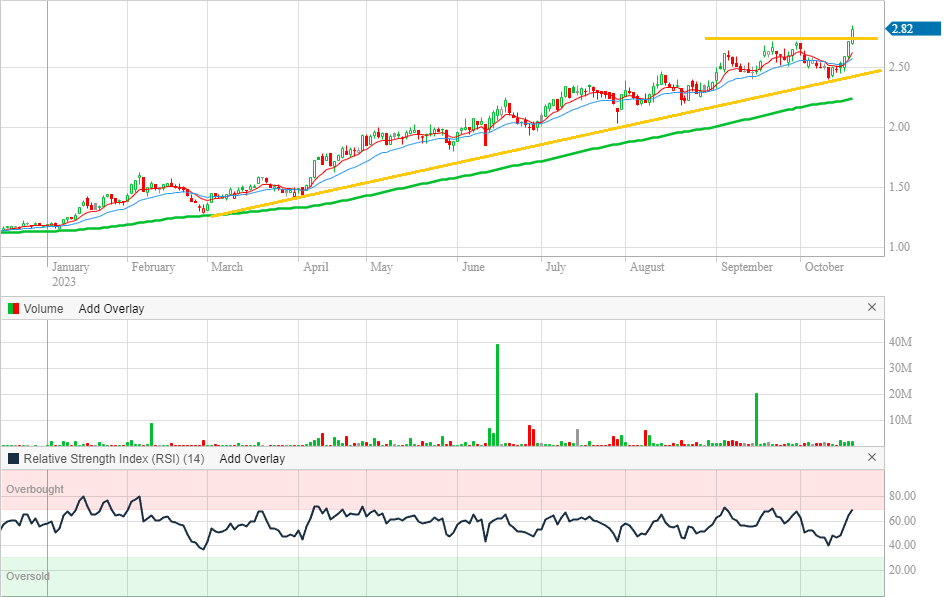Click the red-green Volume legend icon

click(x=13, y=309)
